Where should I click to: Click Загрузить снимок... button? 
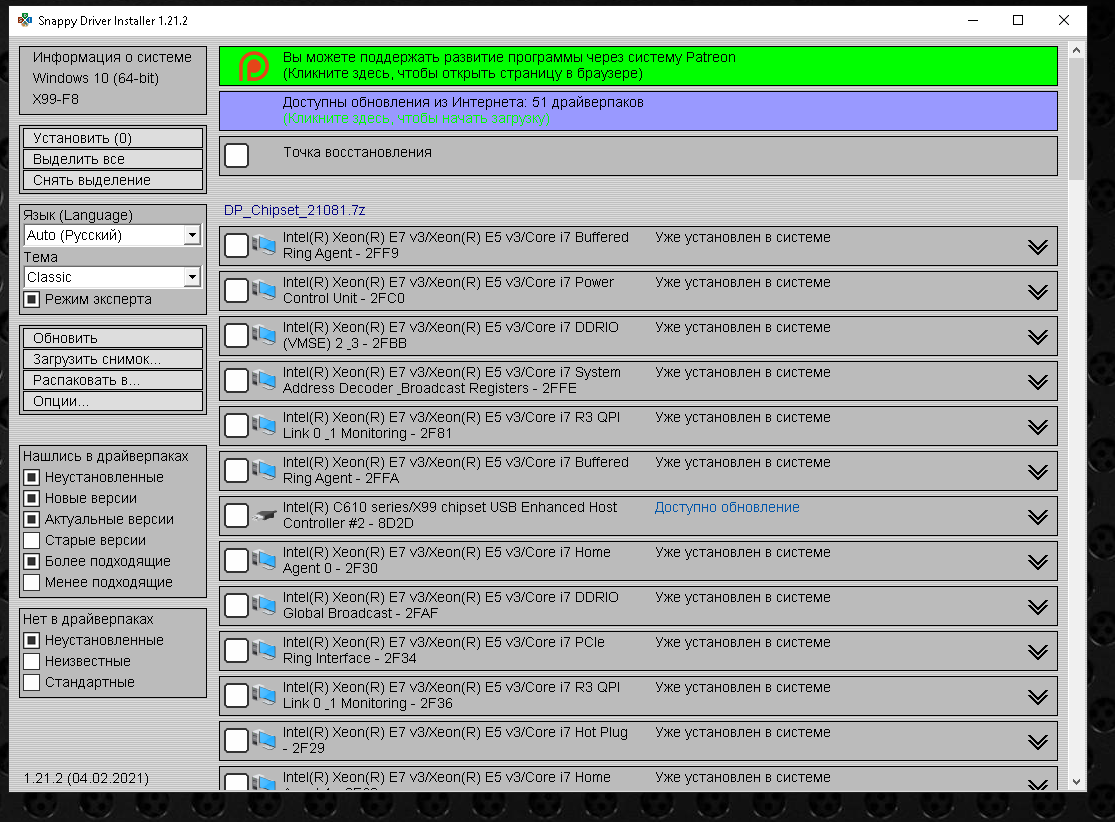pyautogui.click(x=113, y=359)
